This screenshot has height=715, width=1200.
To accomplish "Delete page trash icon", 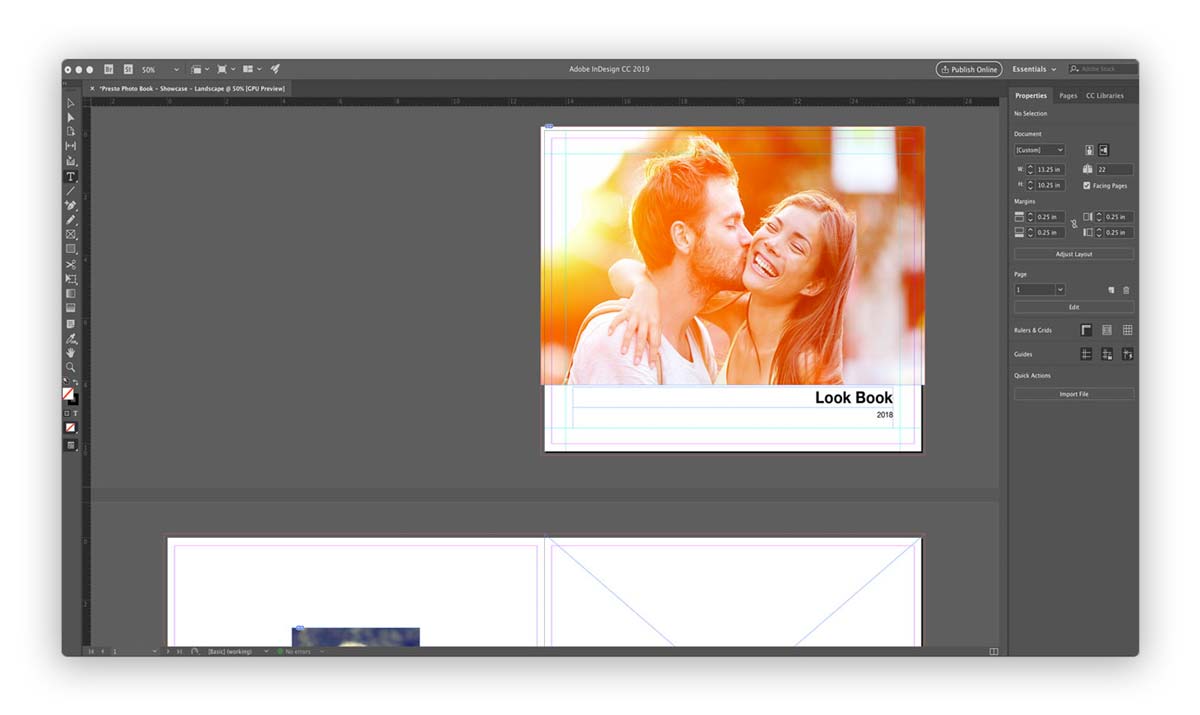I will 1126,290.
